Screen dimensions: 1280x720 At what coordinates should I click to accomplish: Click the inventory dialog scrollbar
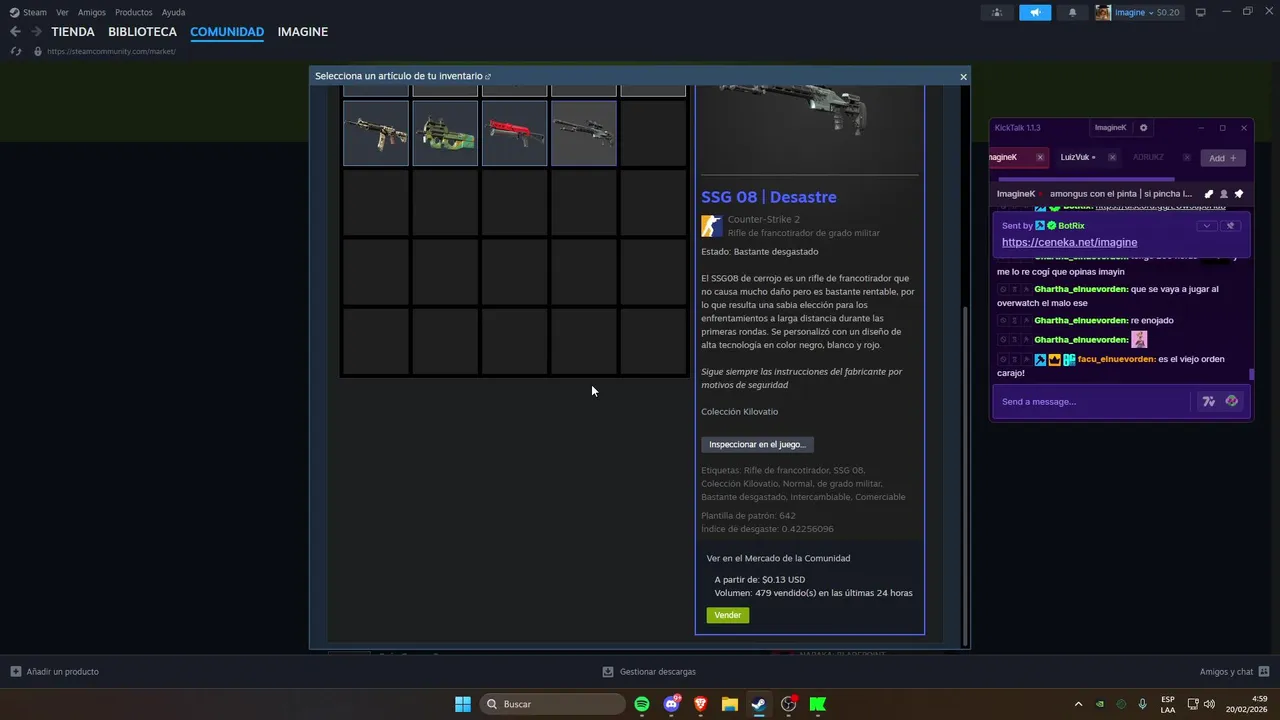pos(965,477)
